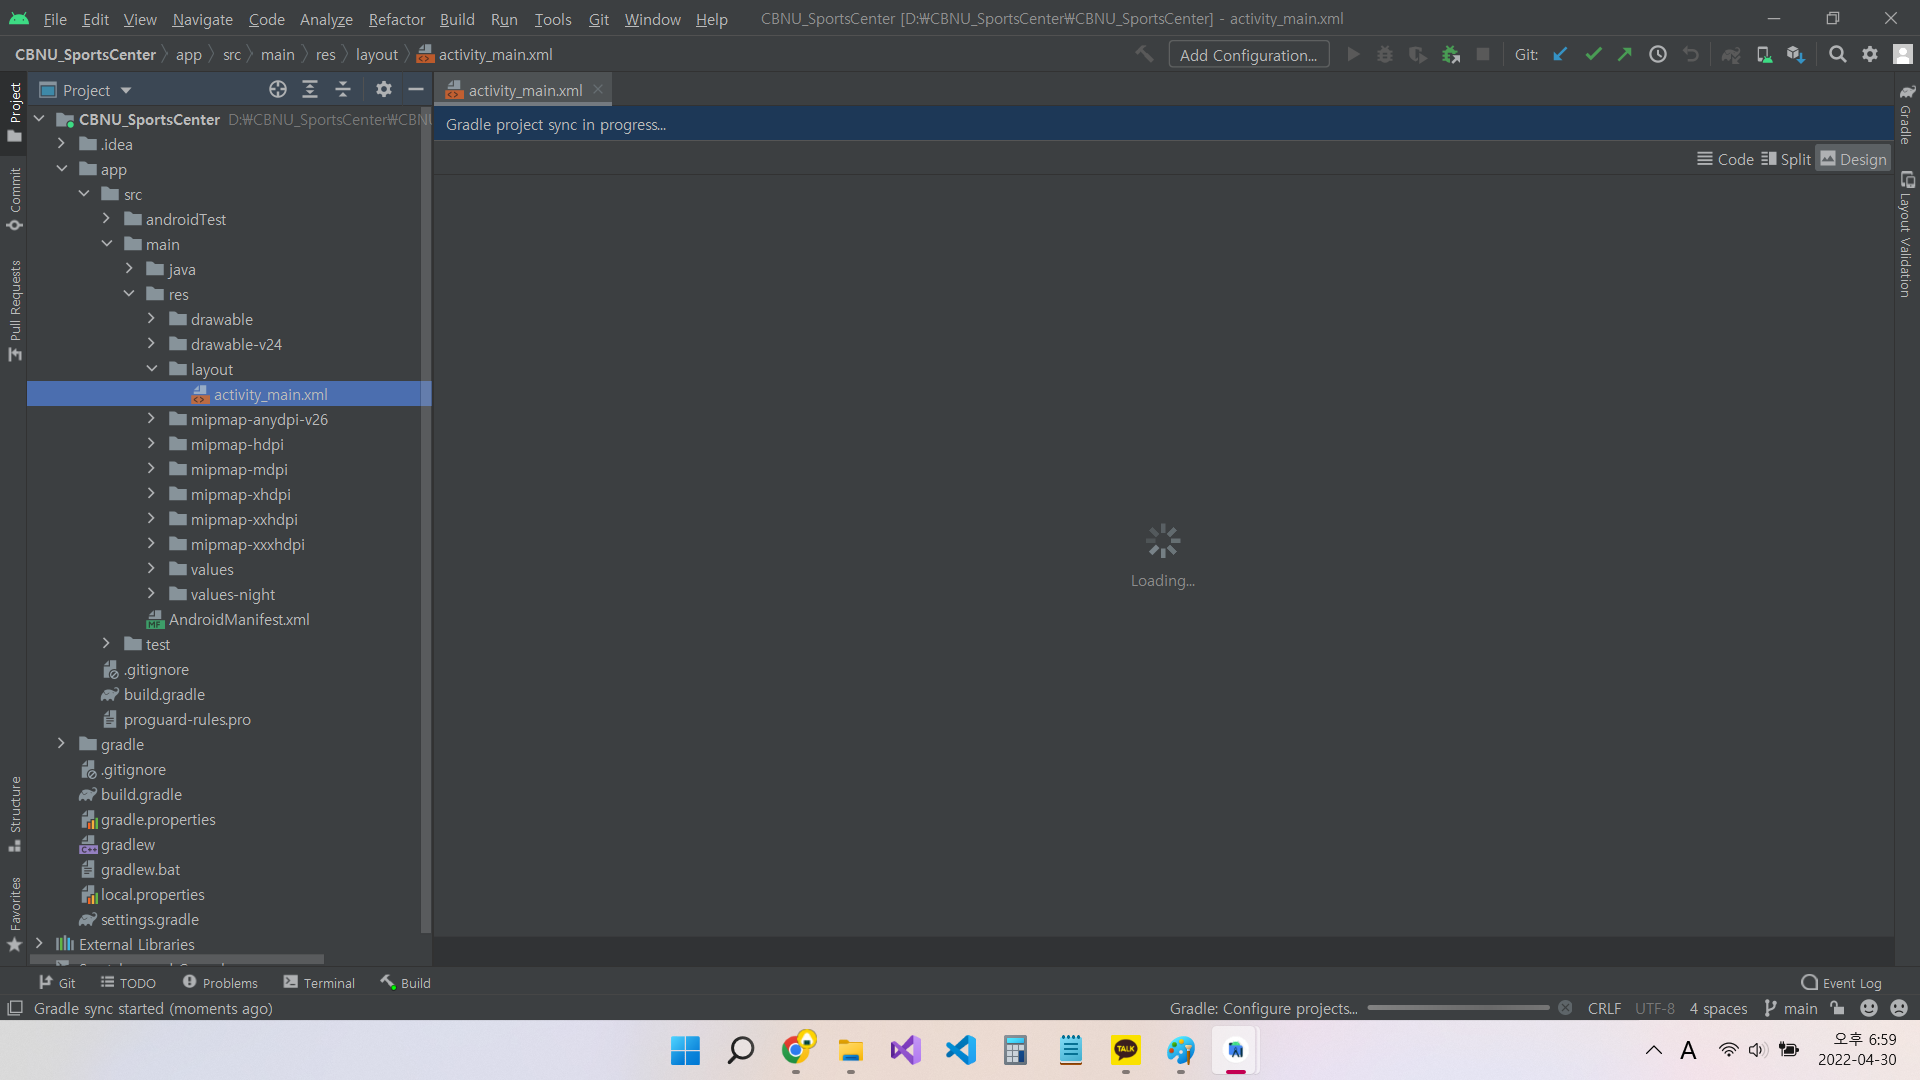The width and height of the screenshot is (1920, 1080).
Task: Click the Git Push arrow icon
Action: coord(1625,55)
